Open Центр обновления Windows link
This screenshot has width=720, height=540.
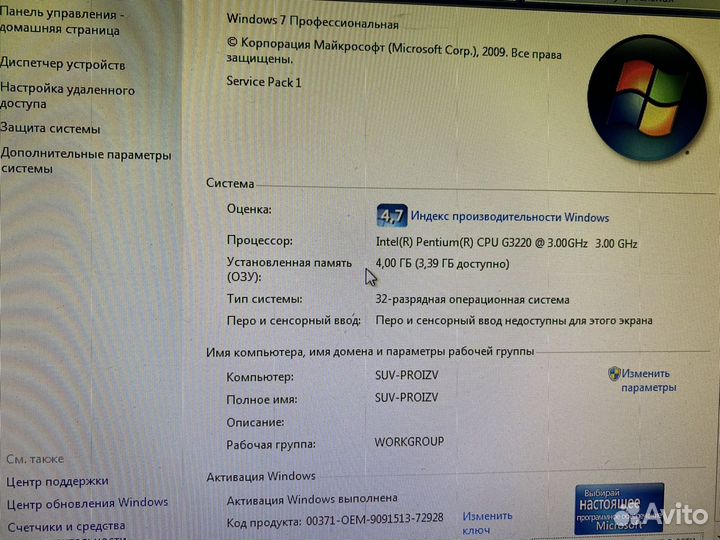87,503
